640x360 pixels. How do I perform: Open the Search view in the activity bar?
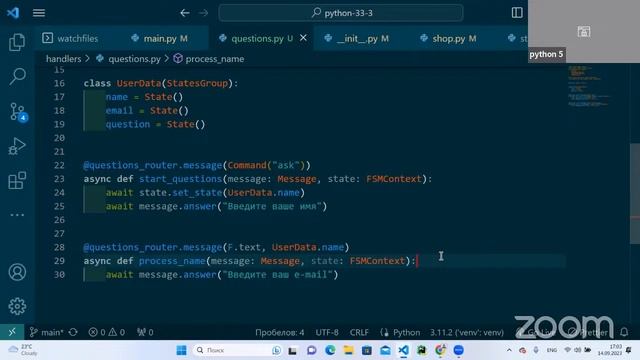click(x=17, y=76)
